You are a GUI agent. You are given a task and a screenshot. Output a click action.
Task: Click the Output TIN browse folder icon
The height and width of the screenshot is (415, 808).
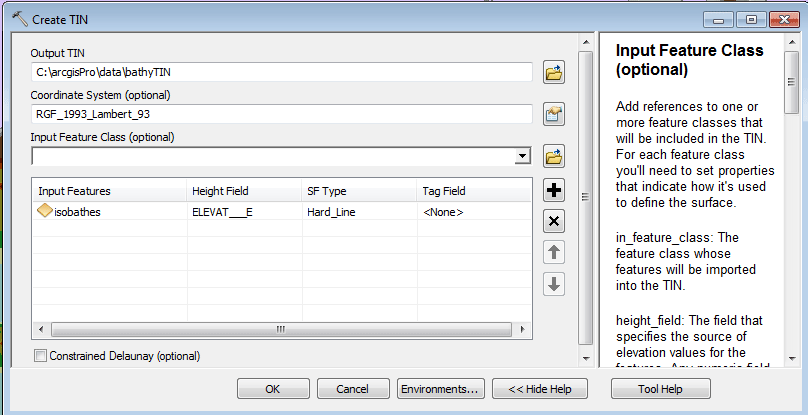(x=554, y=72)
